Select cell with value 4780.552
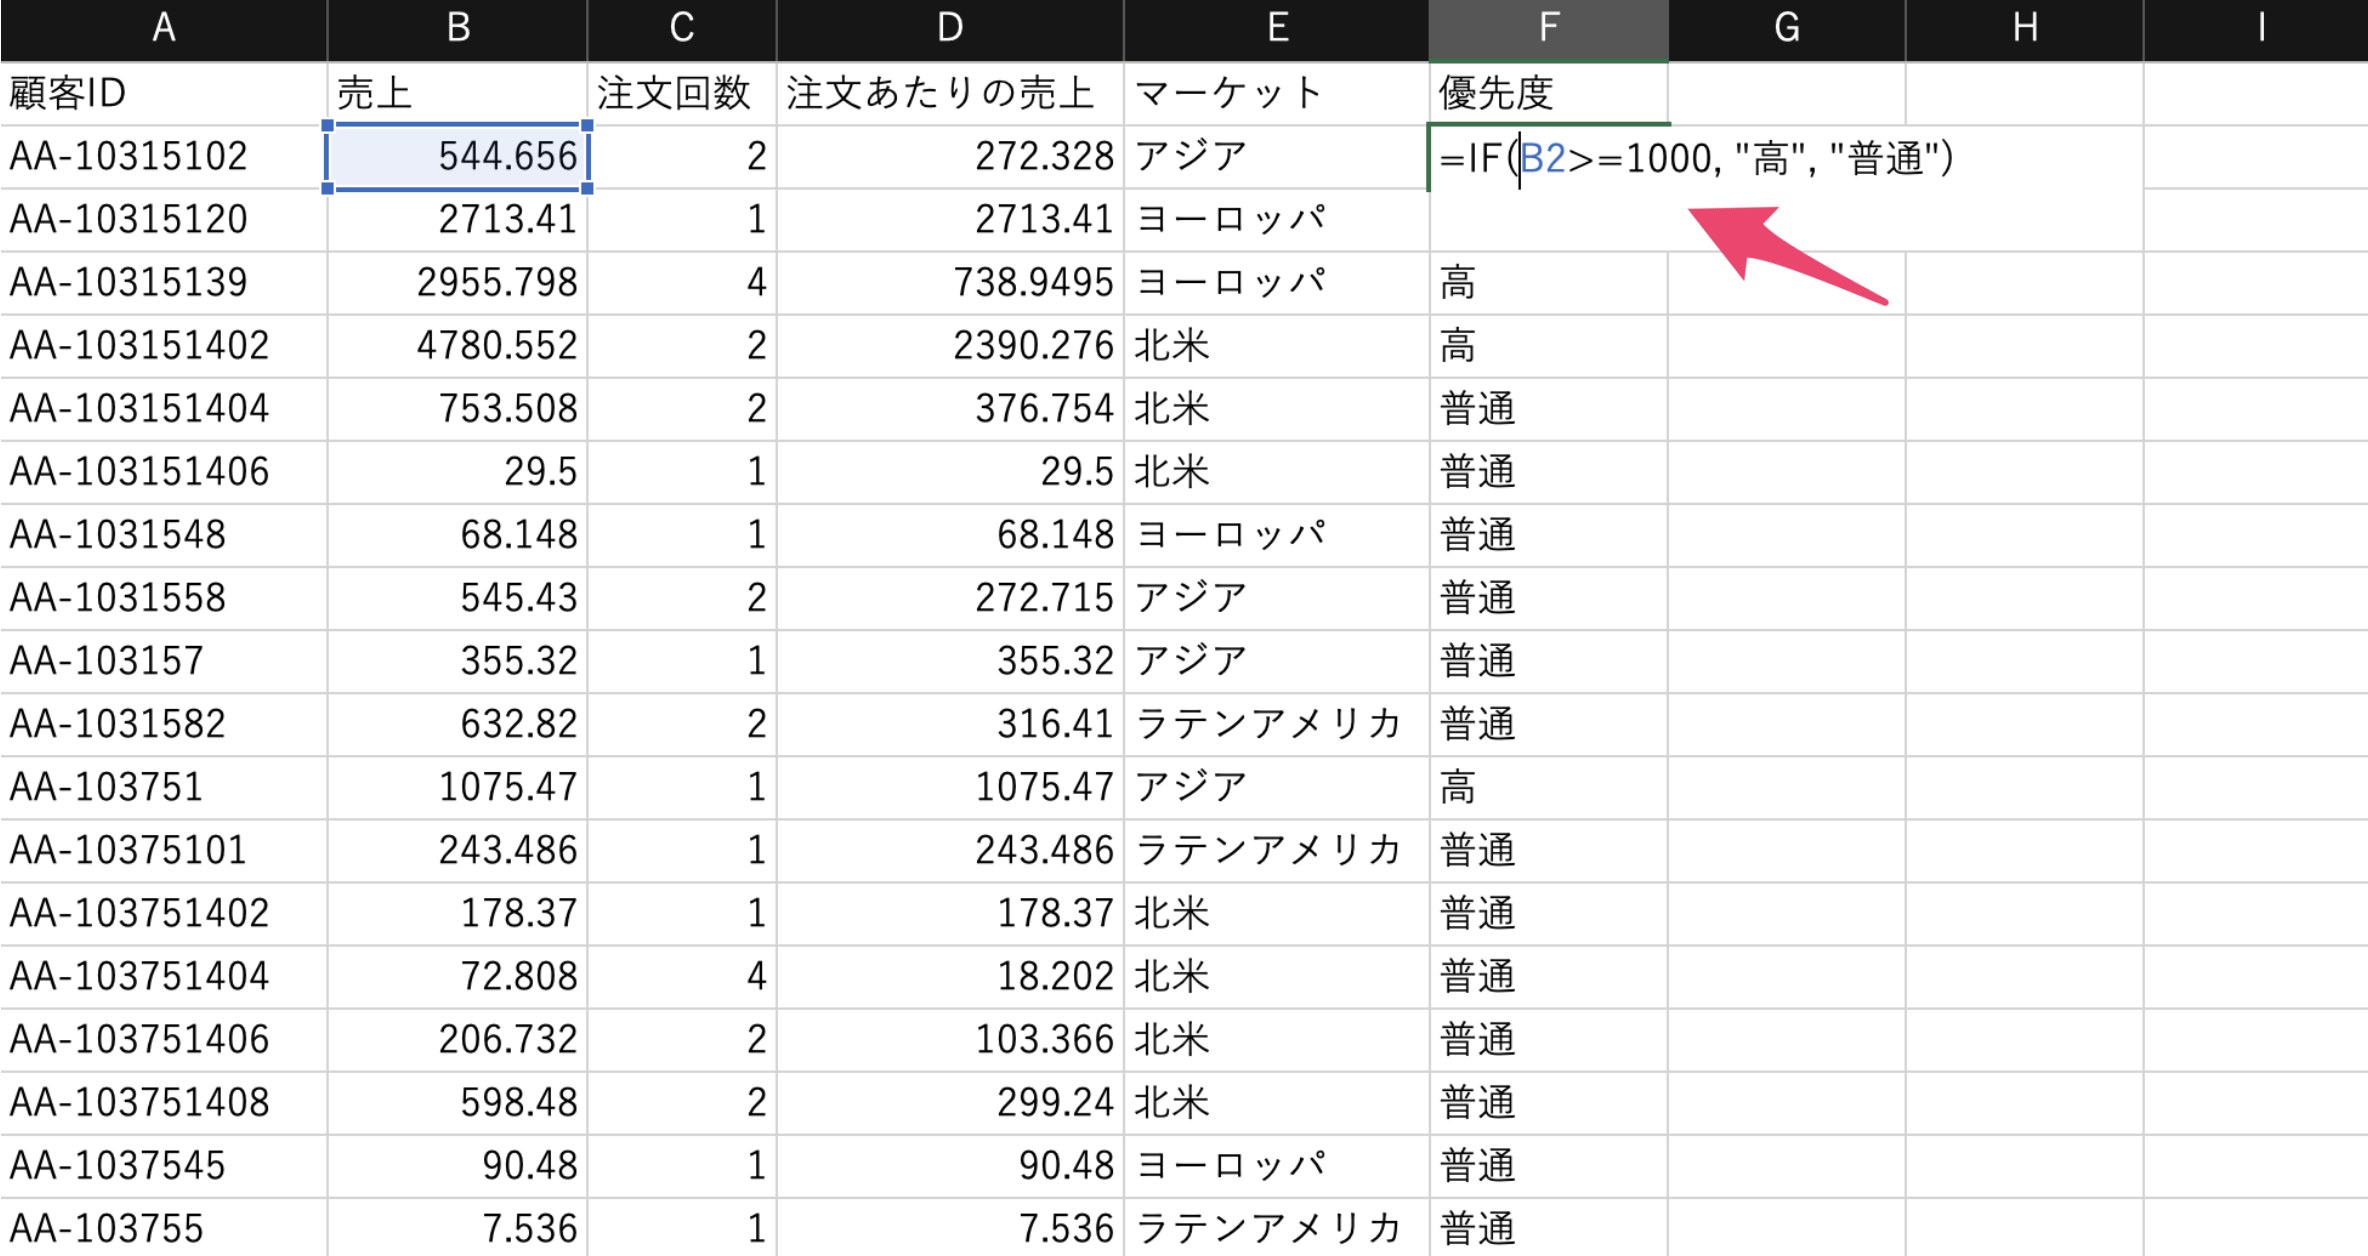This screenshot has height=1256, width=2368. point(458,346)
